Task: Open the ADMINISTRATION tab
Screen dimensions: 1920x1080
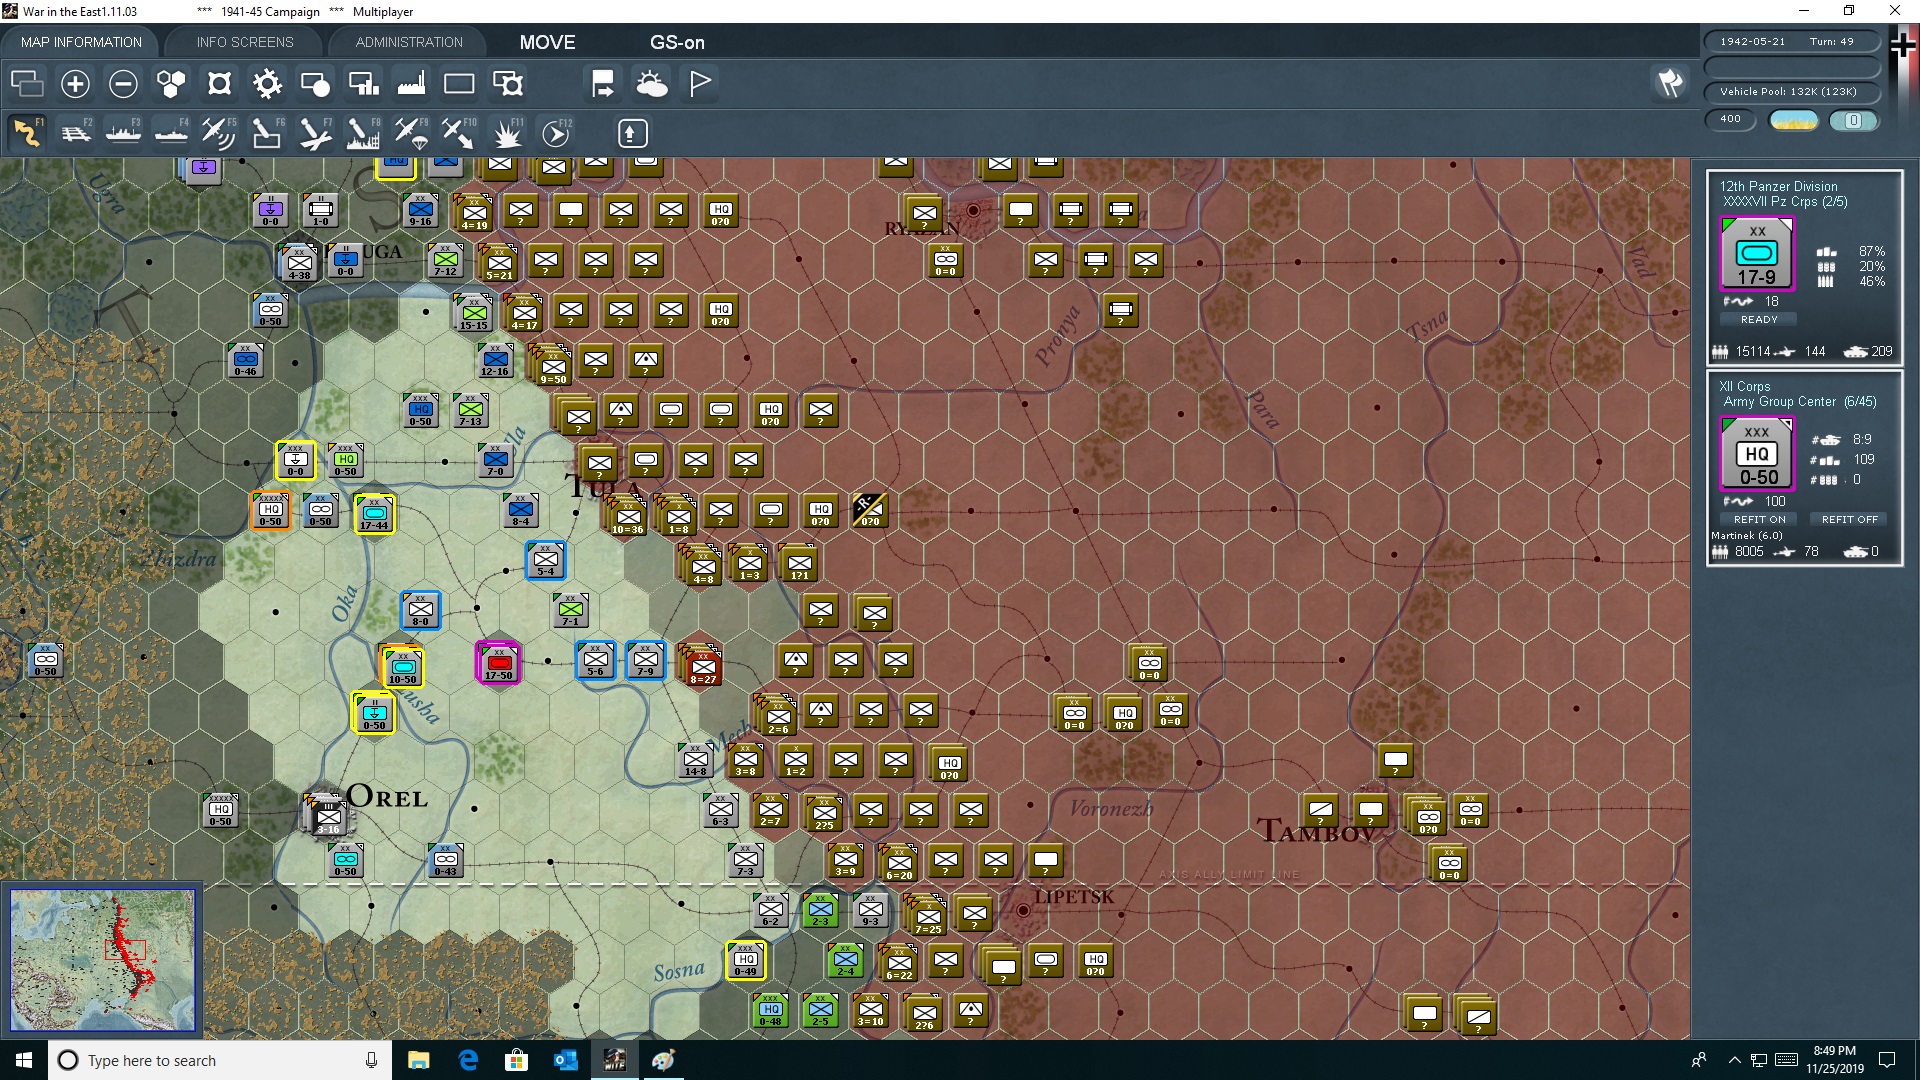Action: pyautogui.click(x=409, y=42)
